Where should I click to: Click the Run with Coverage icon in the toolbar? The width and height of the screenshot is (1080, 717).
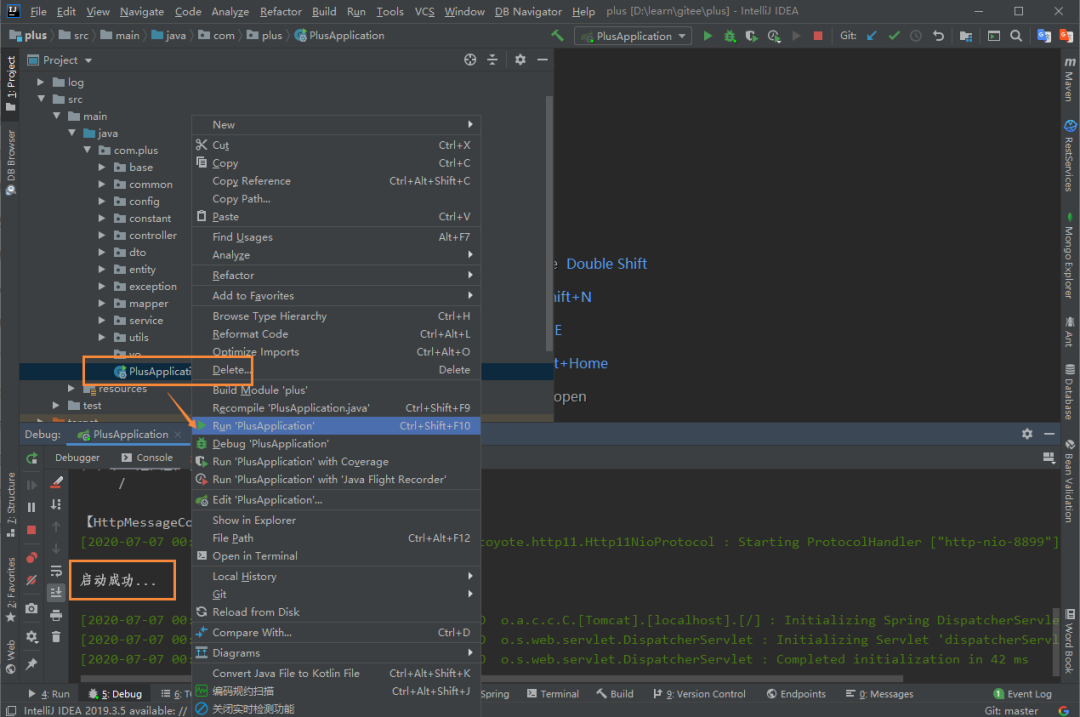pyautogui.click(x=751, y=36)
